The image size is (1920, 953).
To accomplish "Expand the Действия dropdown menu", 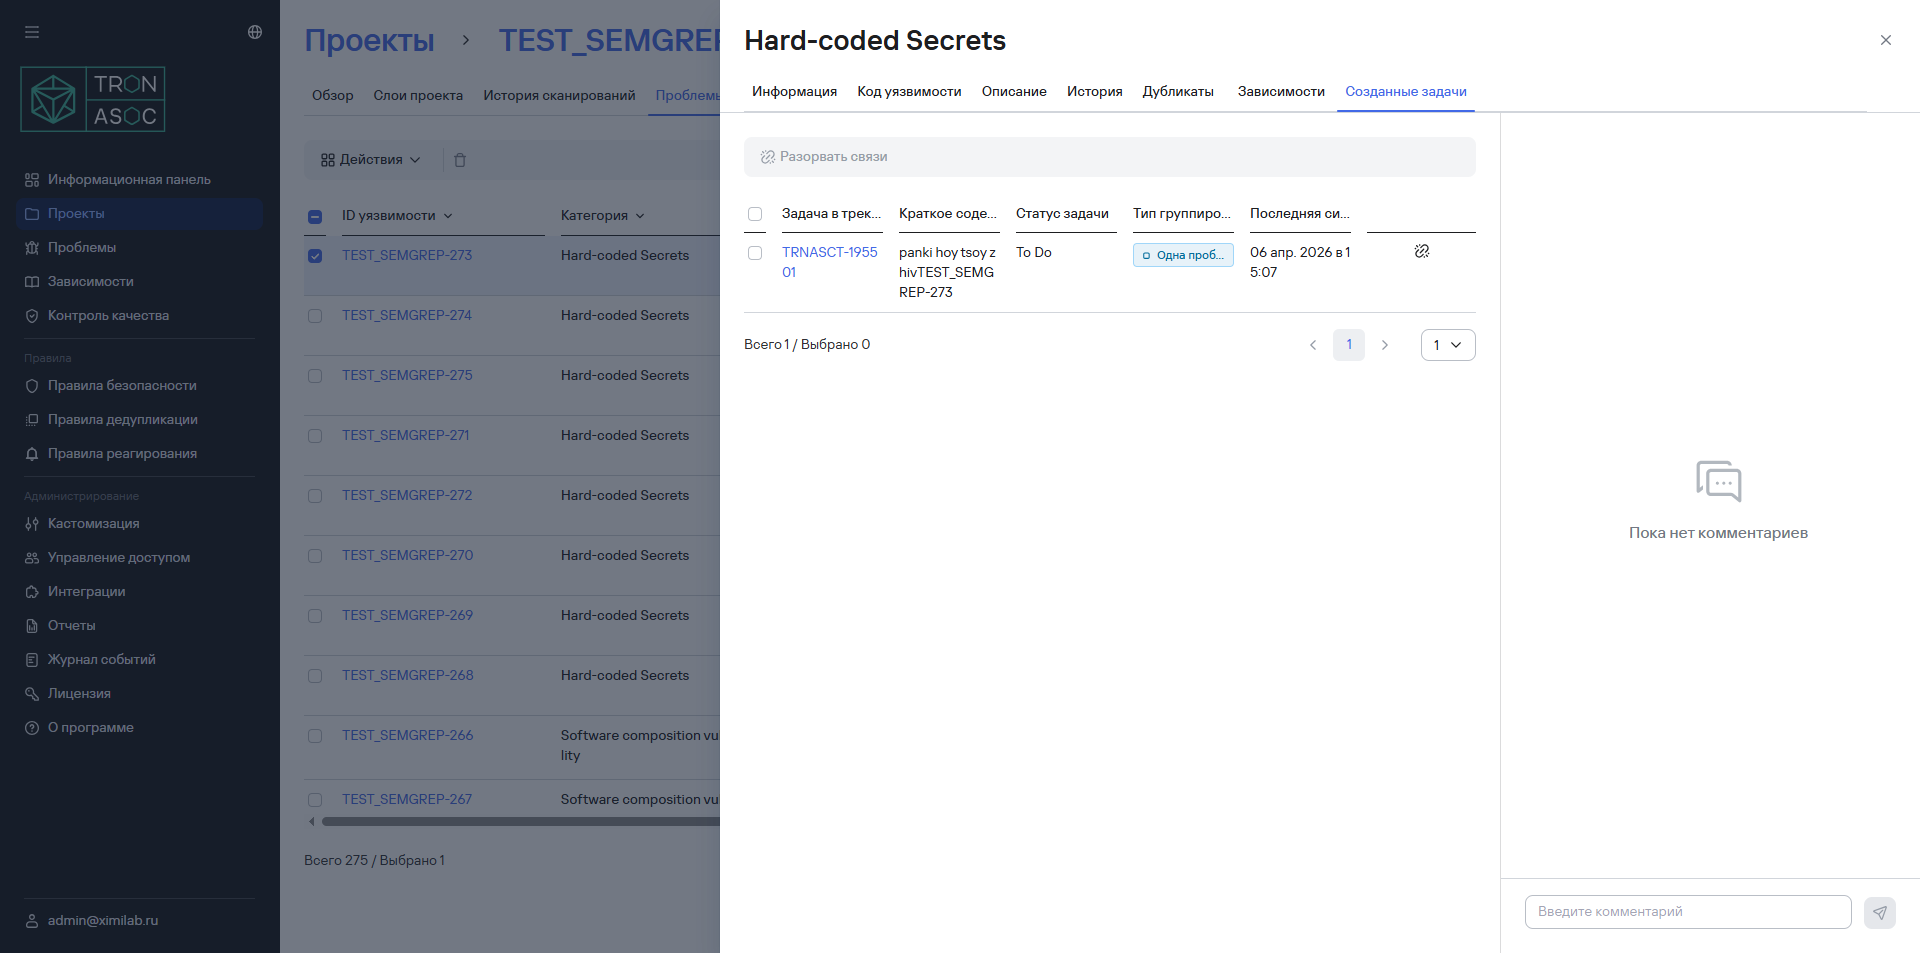I will coord(371,160).
